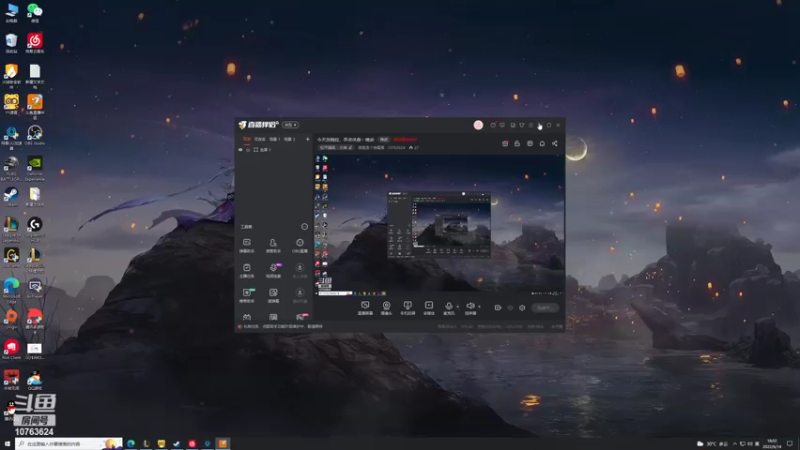Click the start live button at bottom right

[x=545, y=308]
